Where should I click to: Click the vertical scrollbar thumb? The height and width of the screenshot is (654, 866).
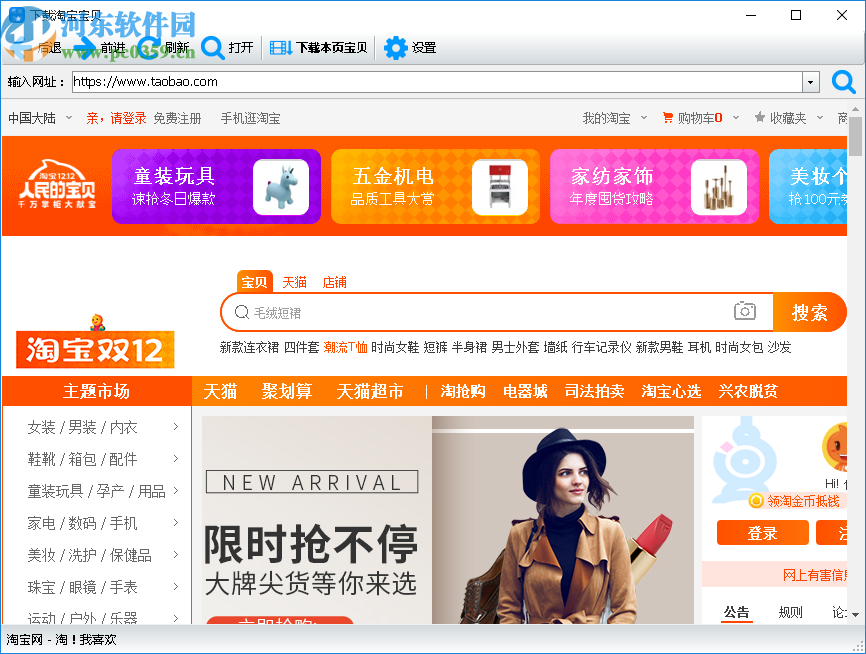(x=856, y=136)
